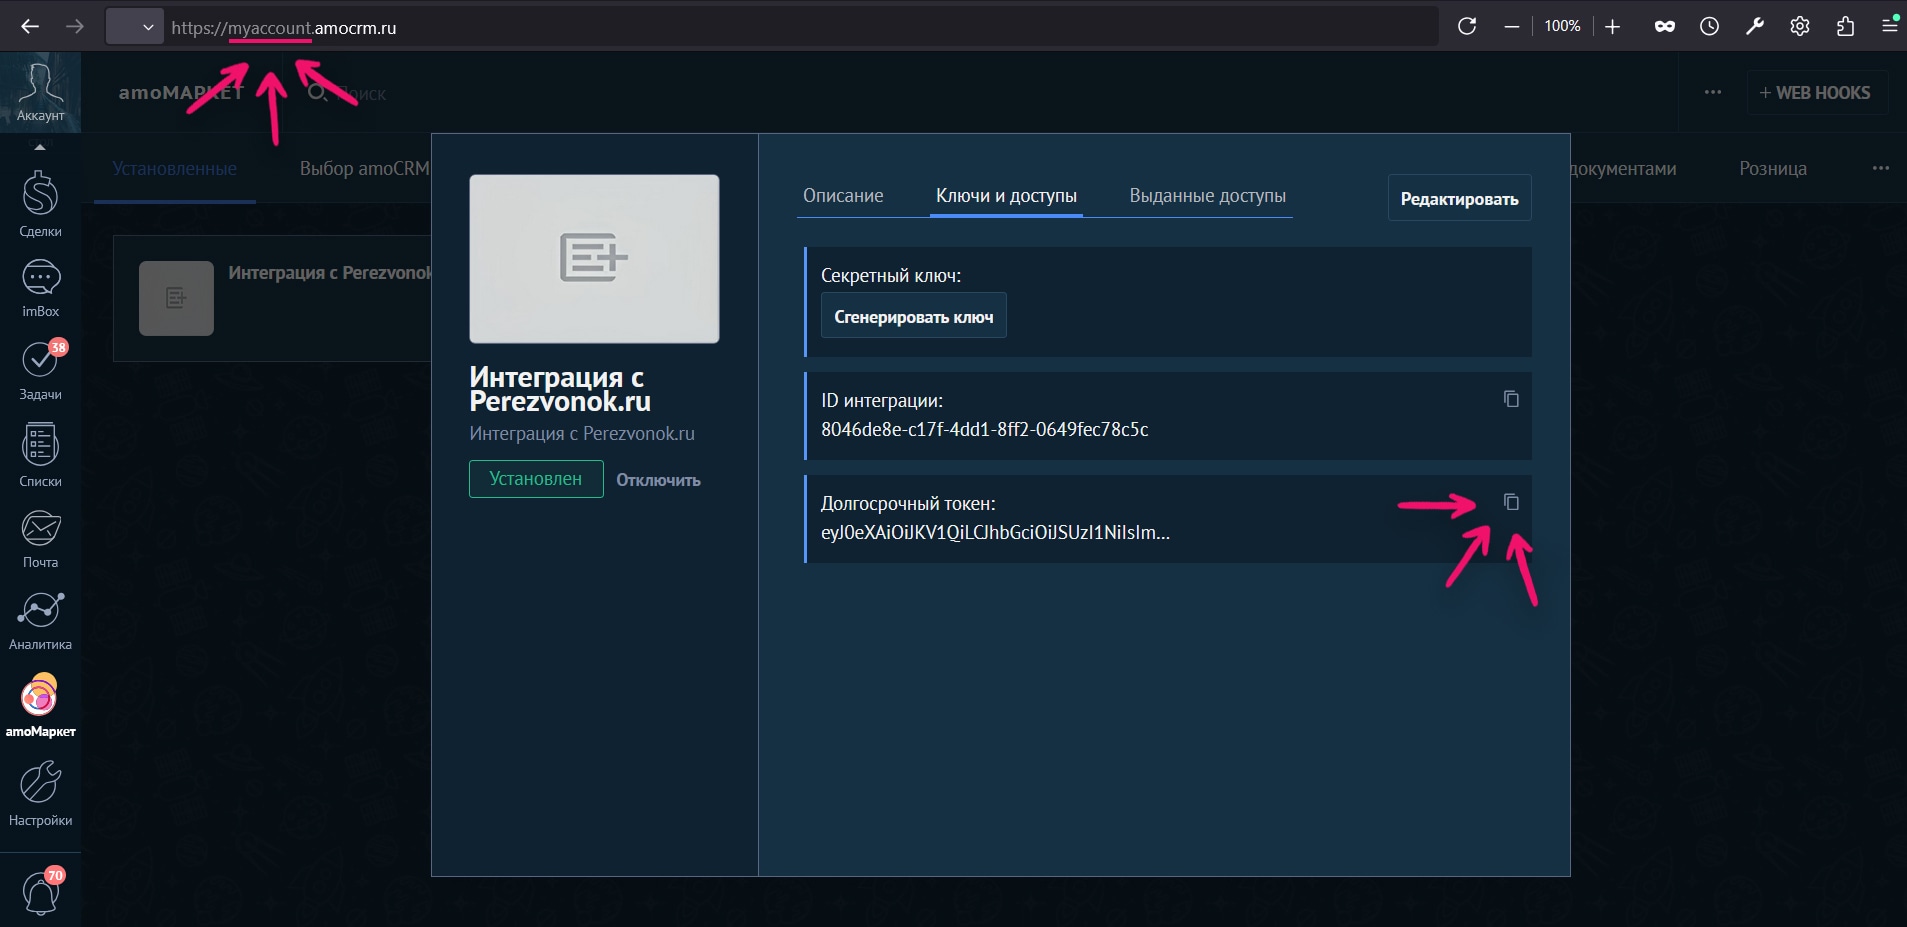Click the Редактировать button
1907x927 pixels.
1459,198
